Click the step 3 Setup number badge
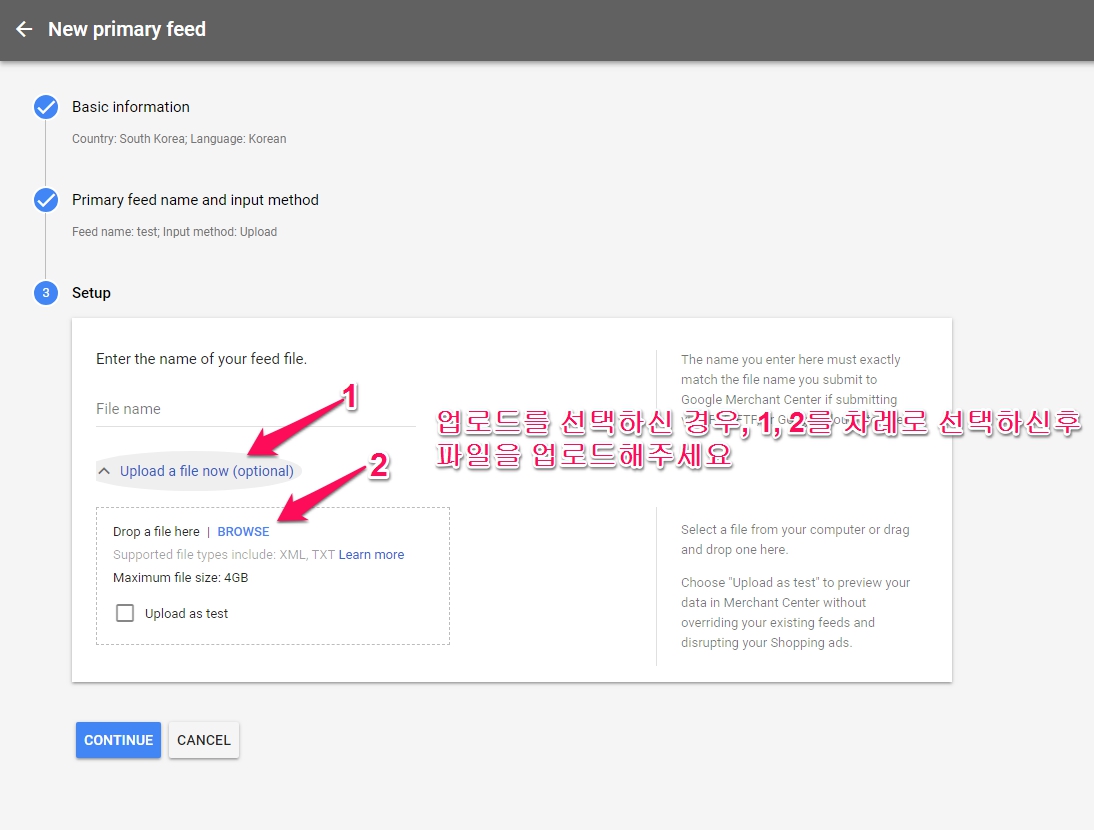Image resolution: width=1094 pixels, height=830 pixels. pos(46,293)
